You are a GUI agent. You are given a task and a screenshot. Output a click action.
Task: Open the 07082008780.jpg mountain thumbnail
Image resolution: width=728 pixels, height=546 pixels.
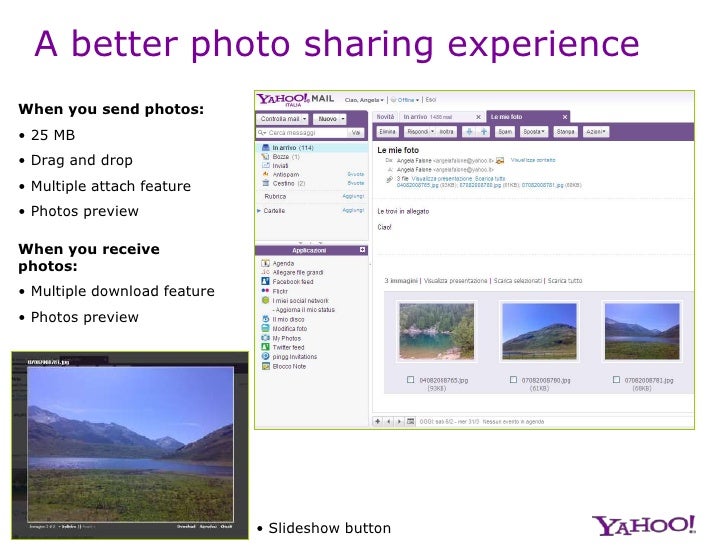click(x=540, y=332)
